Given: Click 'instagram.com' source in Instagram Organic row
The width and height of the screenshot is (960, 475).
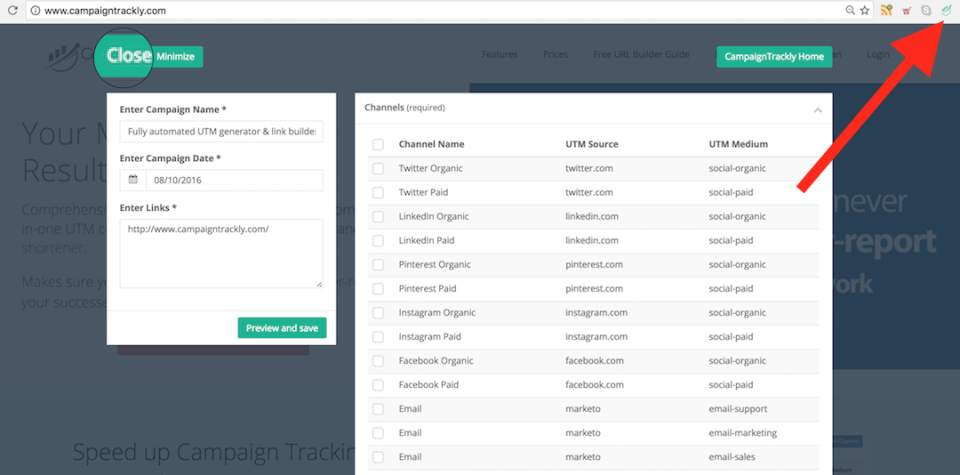Looking at the screenshot, I should pos(596,313).
